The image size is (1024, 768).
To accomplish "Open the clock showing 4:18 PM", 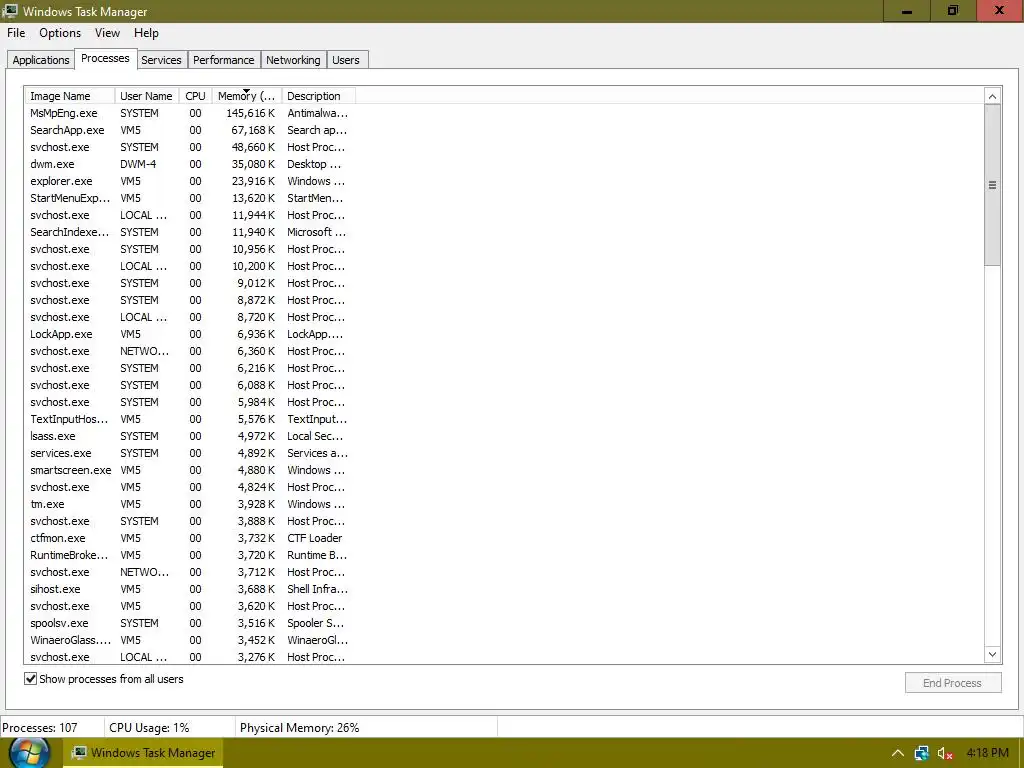I will [x=987, y=753].
